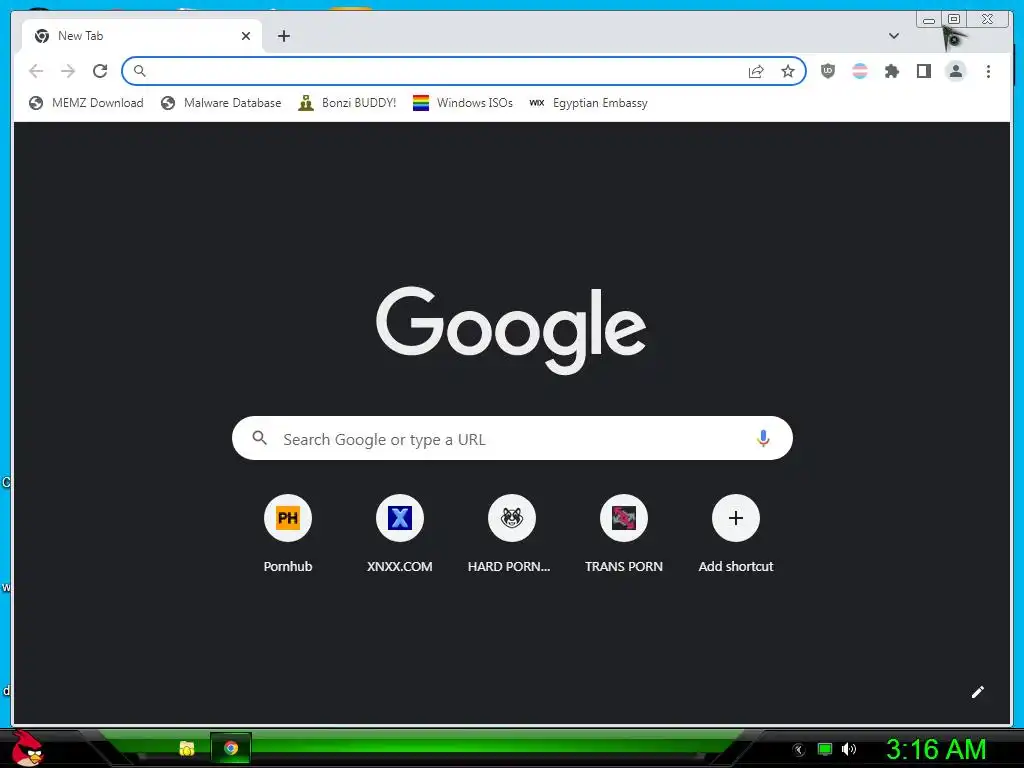Add a new tab with plus button
This screenshot has width=1024, height=768.
(283, 36)
